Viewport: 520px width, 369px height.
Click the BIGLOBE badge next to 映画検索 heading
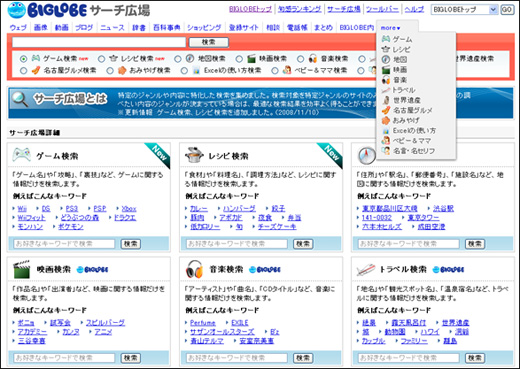point(92,270)
